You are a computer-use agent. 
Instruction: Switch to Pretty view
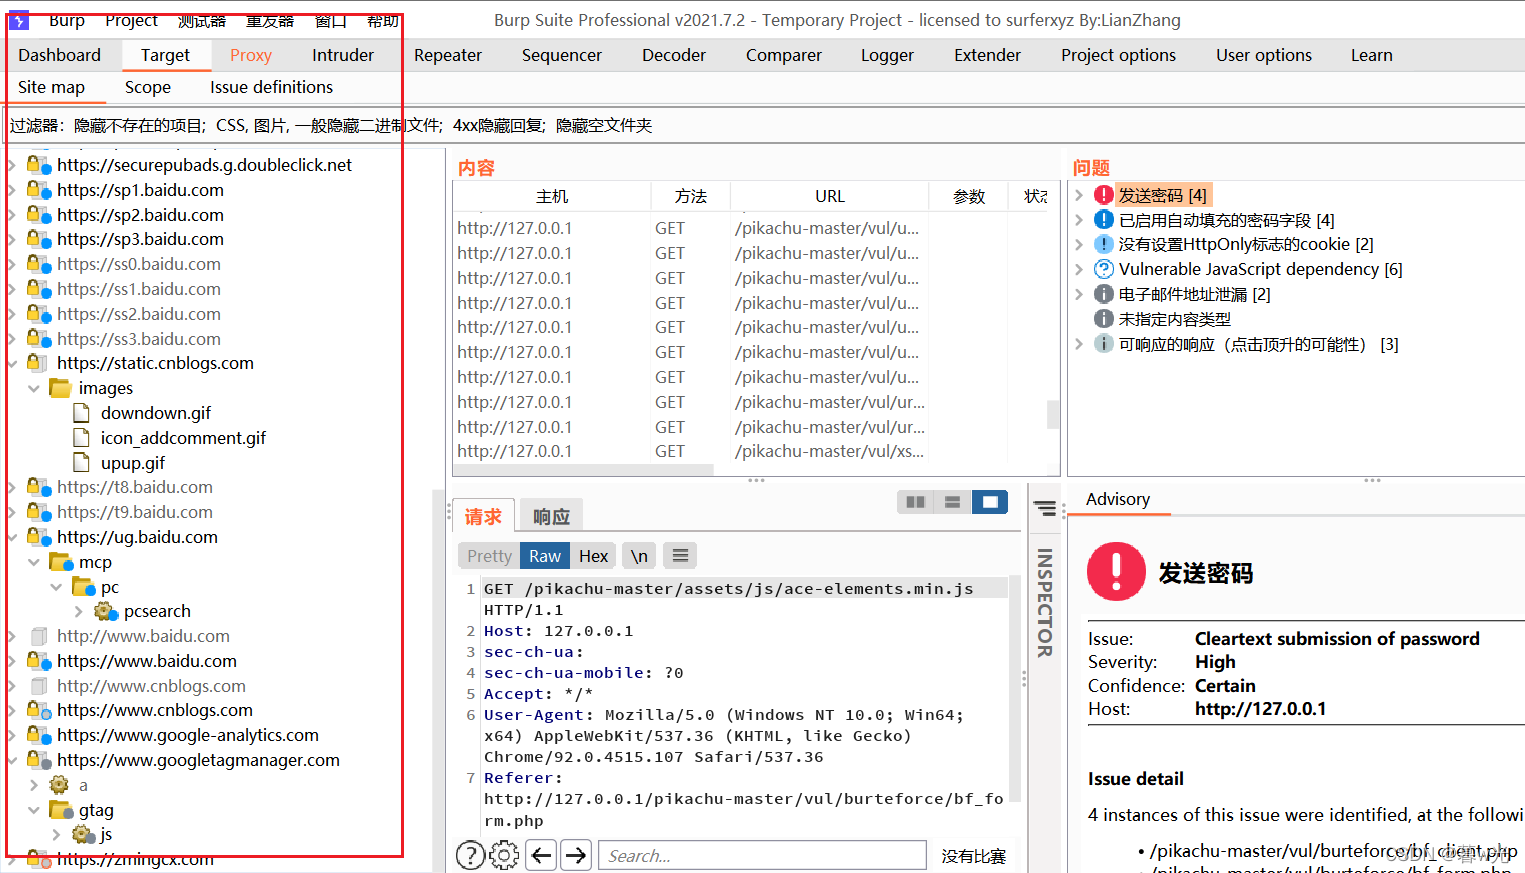(489, 556)
